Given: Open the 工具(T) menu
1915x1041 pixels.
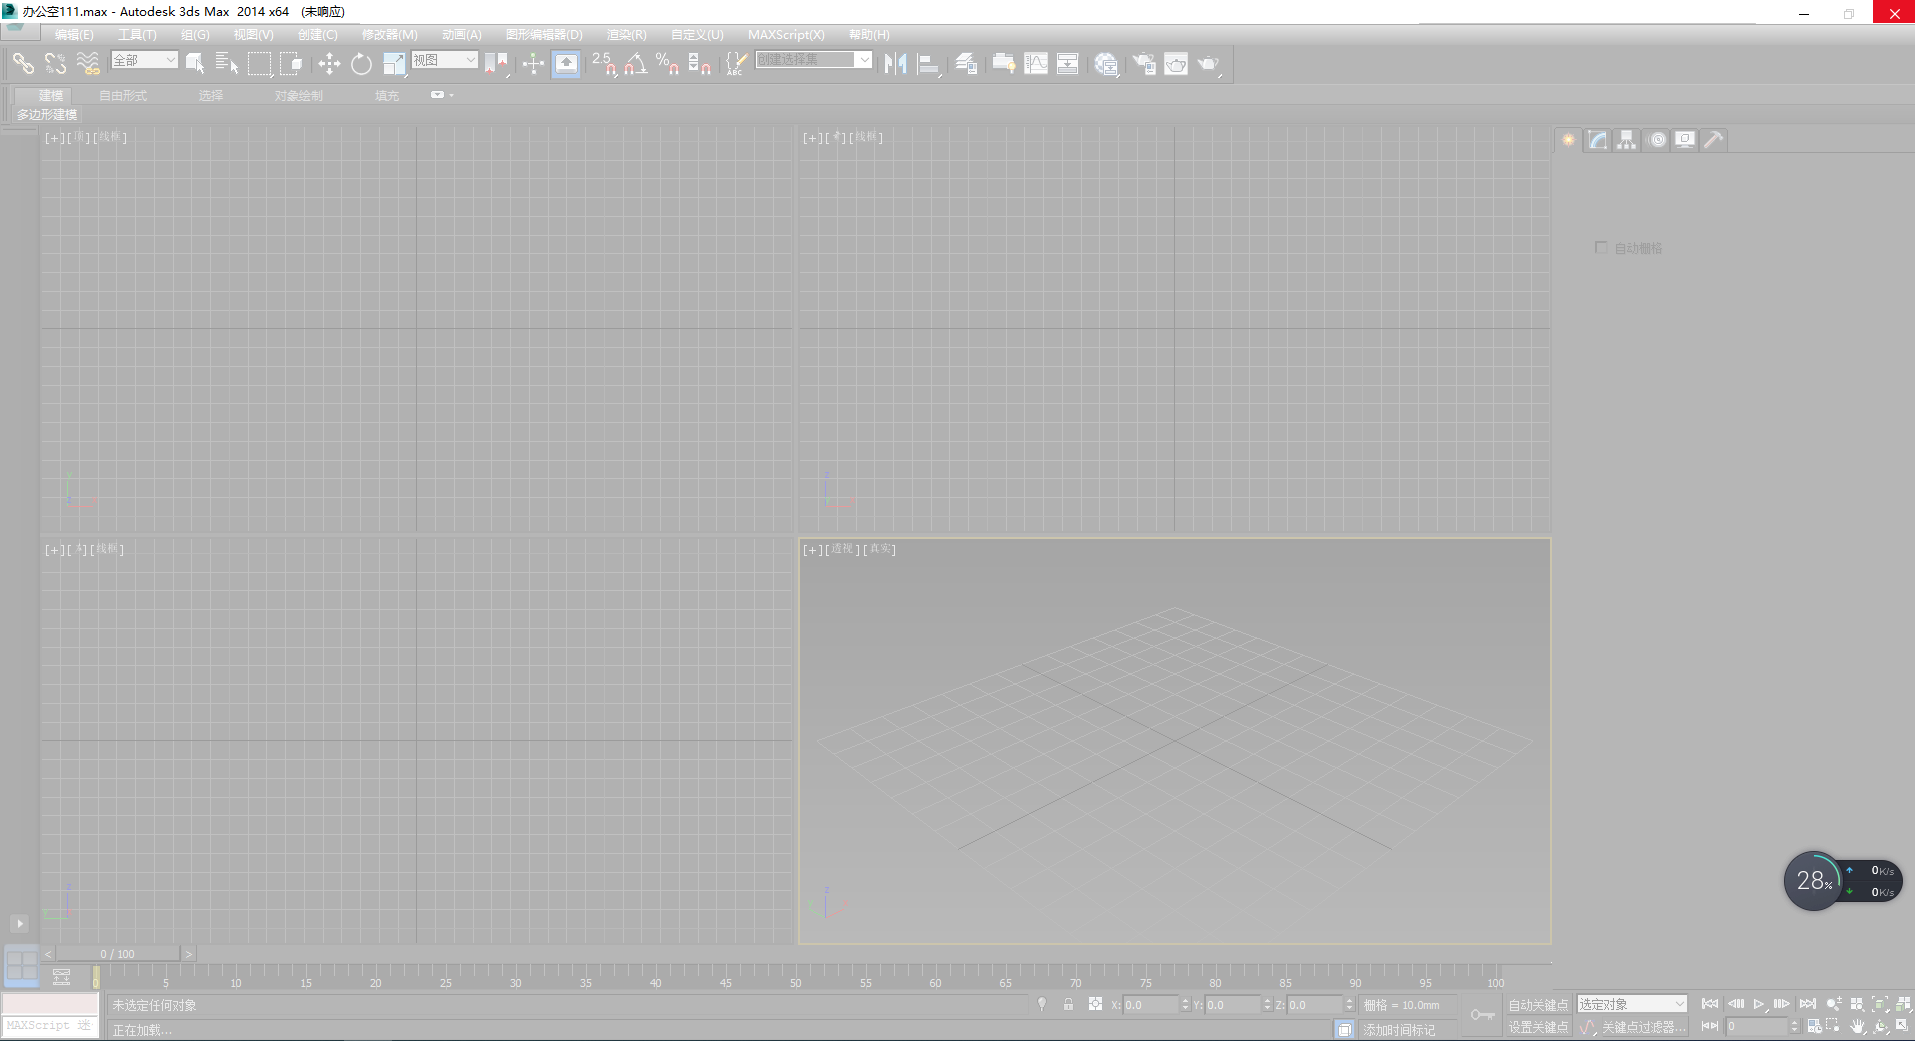Looking at the screenshot, I should point(137,35).
